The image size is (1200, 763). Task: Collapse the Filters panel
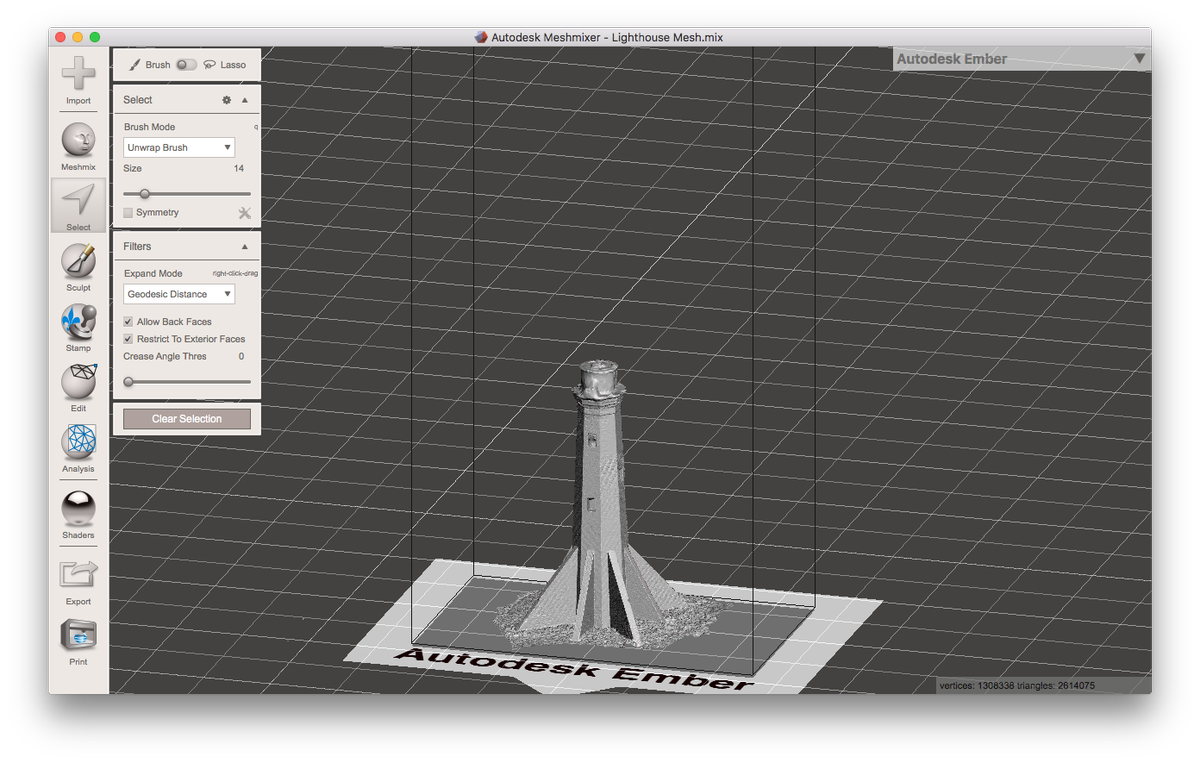pos(245,246)
